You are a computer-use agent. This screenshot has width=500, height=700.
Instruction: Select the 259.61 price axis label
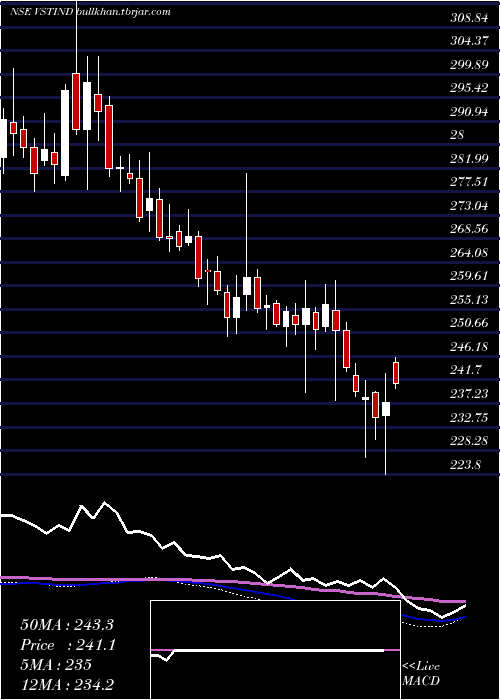[x=469, y=276]
